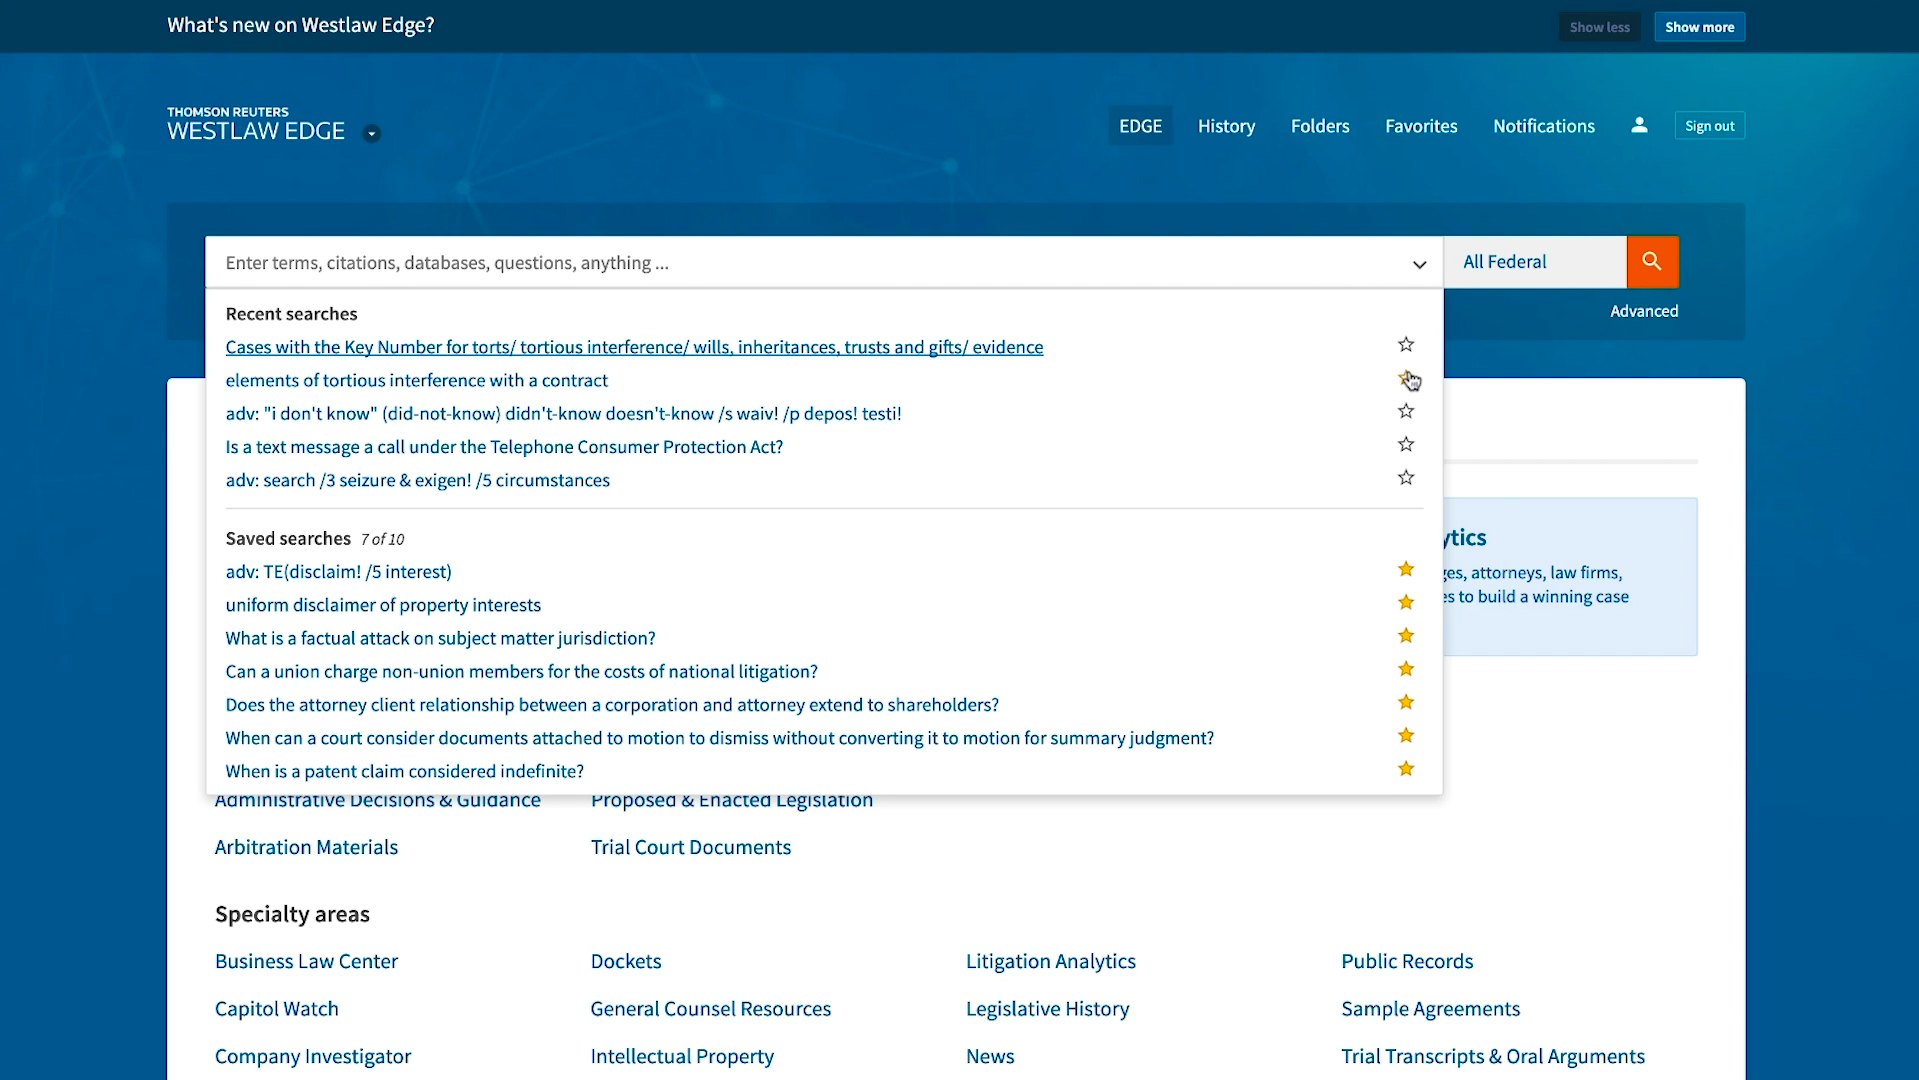Save the 'Telephone Consumer Protection Act' search star
Screen dimensions: 1919x1080
[x=1406, y=445]
